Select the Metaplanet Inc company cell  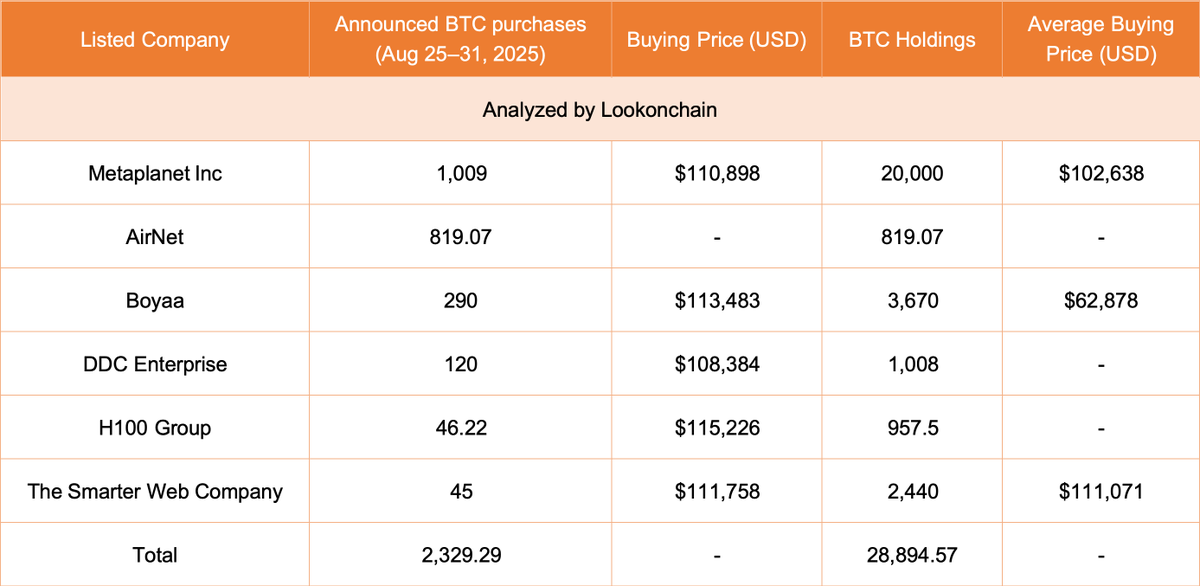pos(154,173)
